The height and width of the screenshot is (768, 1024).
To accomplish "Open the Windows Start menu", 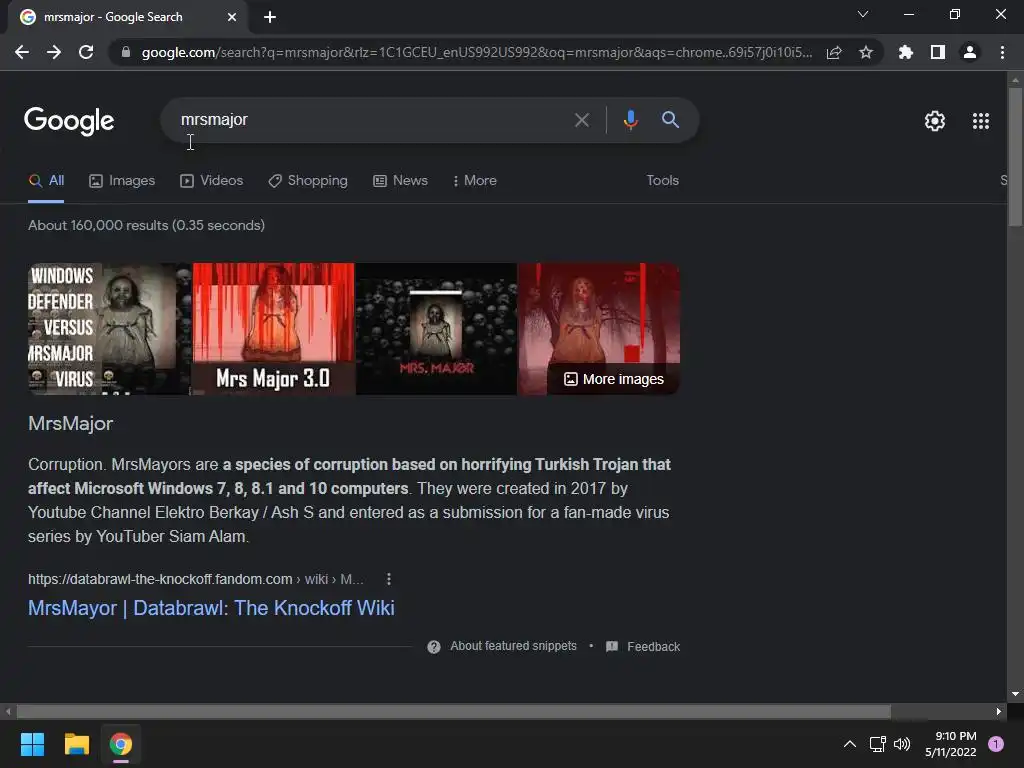I will pos(32,744).
